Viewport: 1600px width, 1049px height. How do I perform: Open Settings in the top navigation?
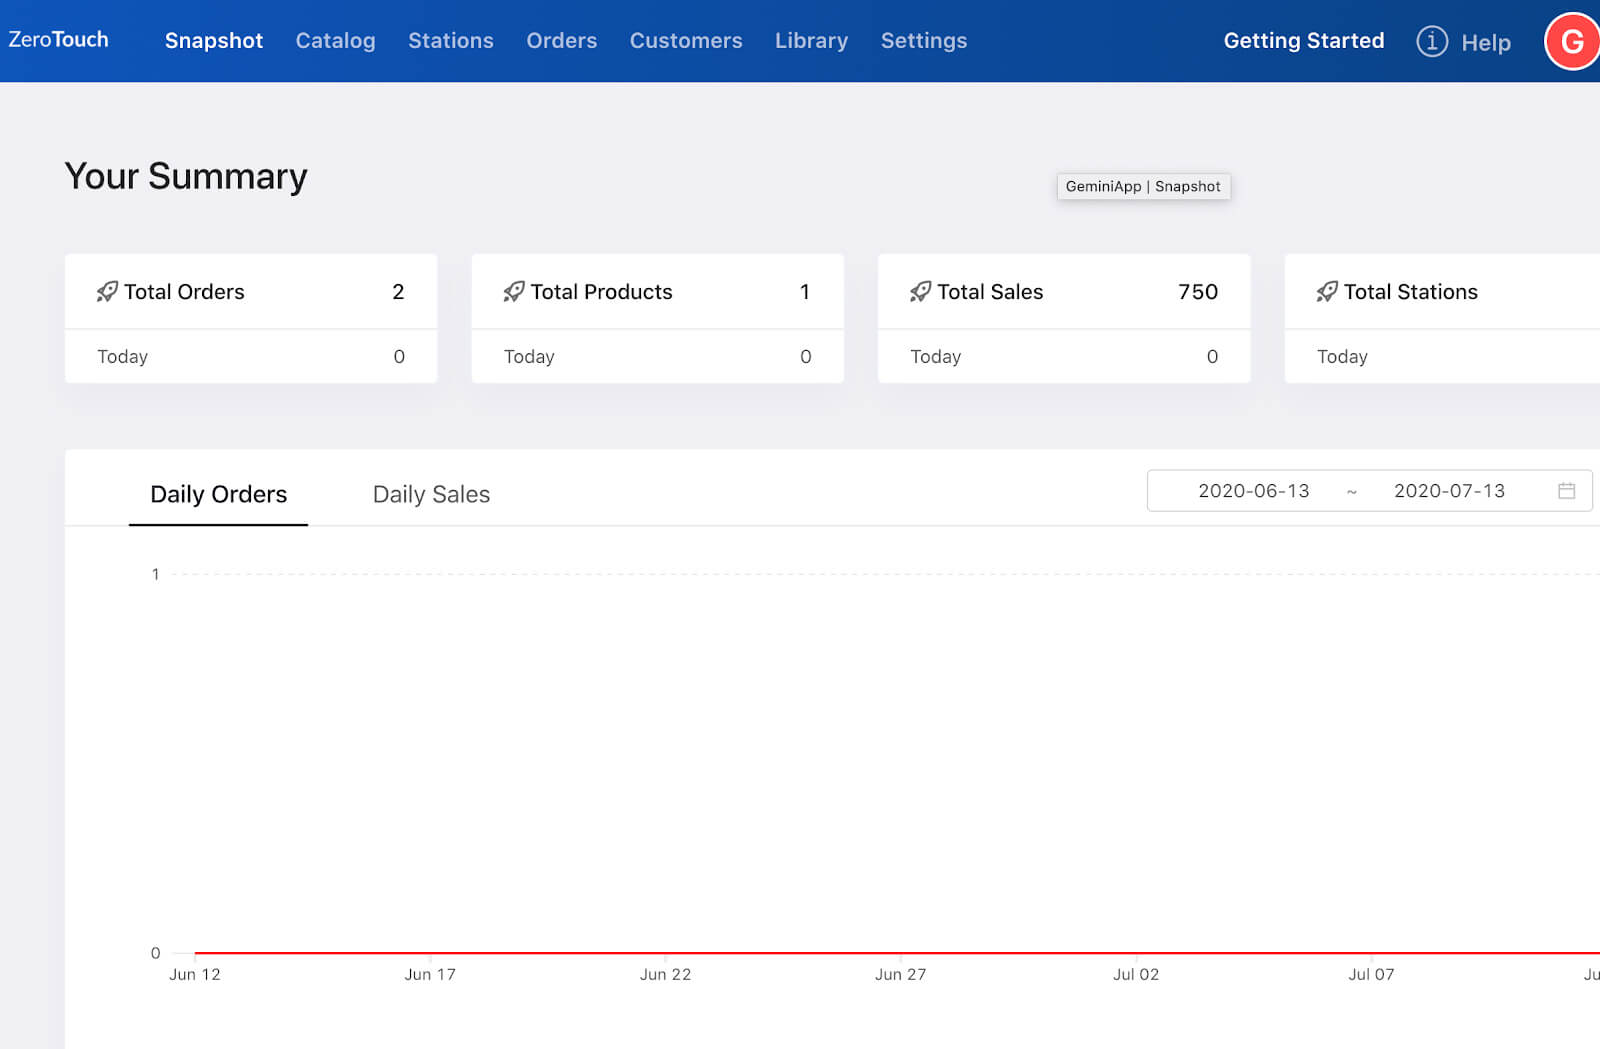tap(924, 40)
